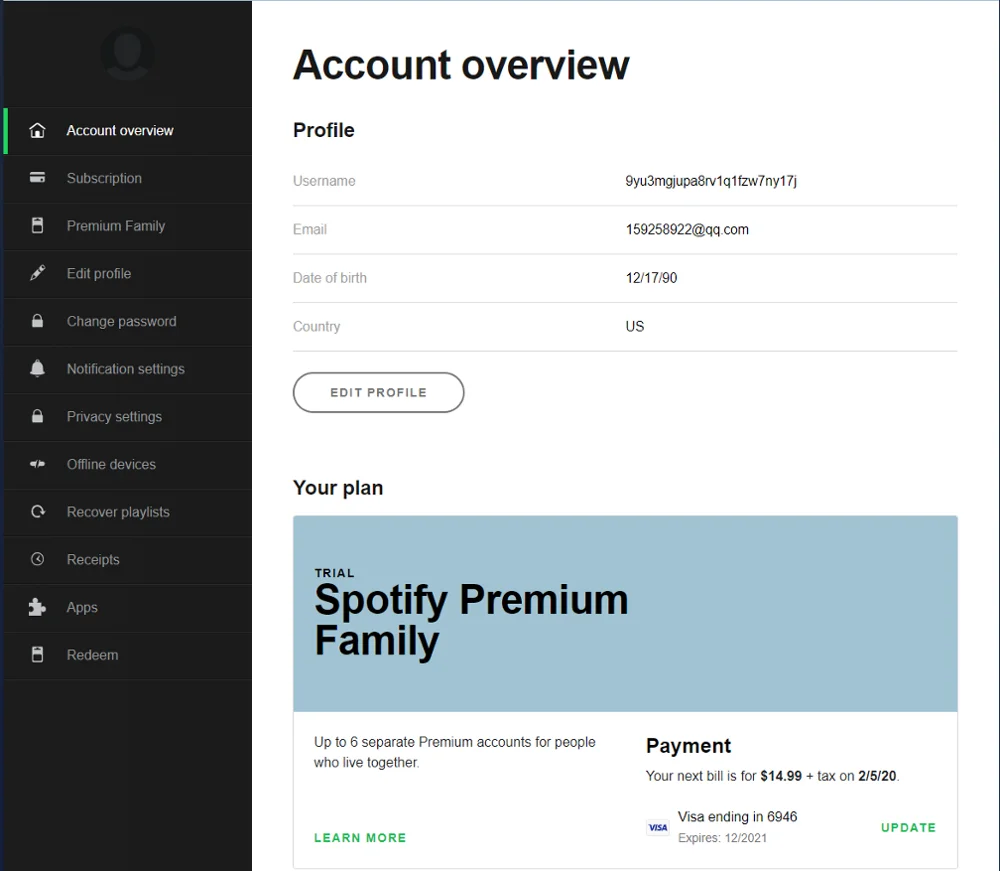Image resolution: width=1000 pixels, height=871 pixels.
Task: Open Recover playlists
Action: tap(128, 512)
